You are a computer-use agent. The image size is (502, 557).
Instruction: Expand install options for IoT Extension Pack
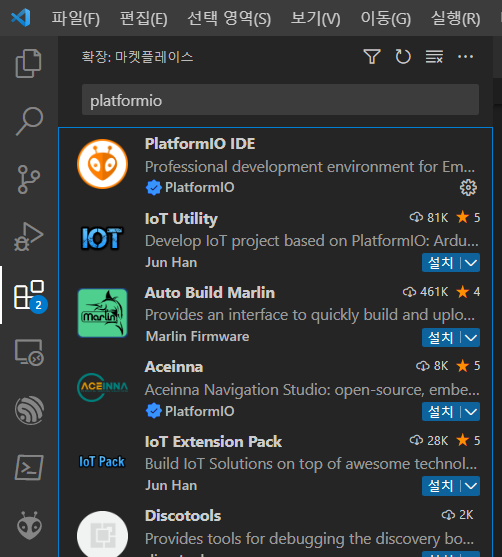471,486
